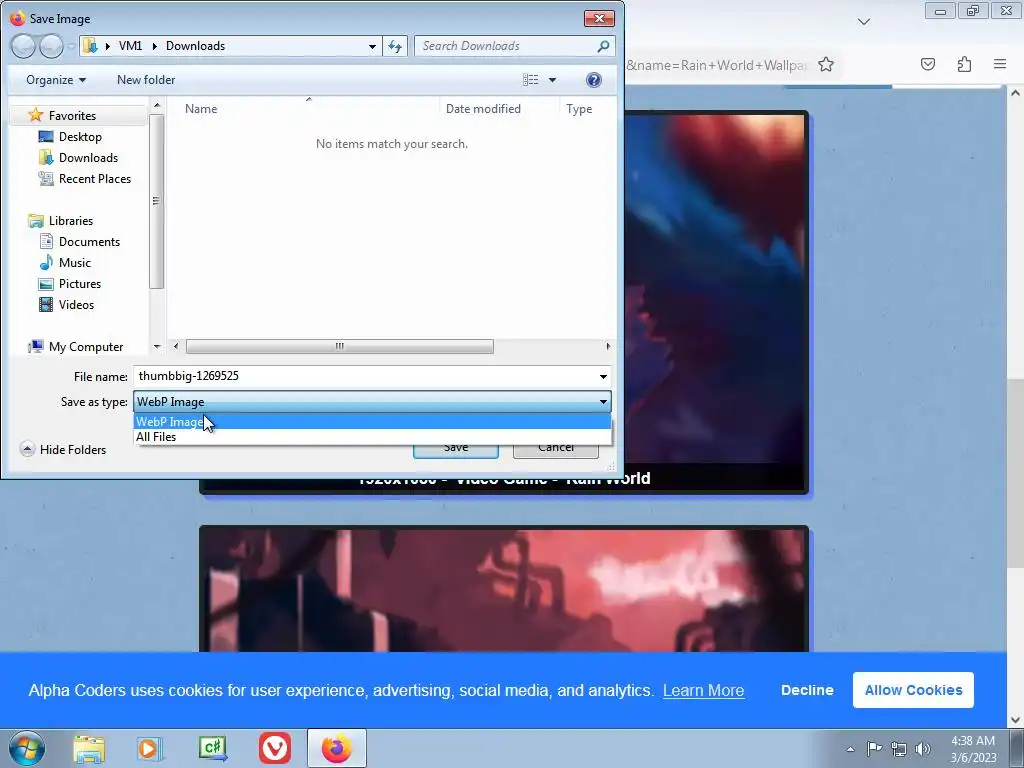
Task: Click the change view icon
Action: (x=530, y=80)
